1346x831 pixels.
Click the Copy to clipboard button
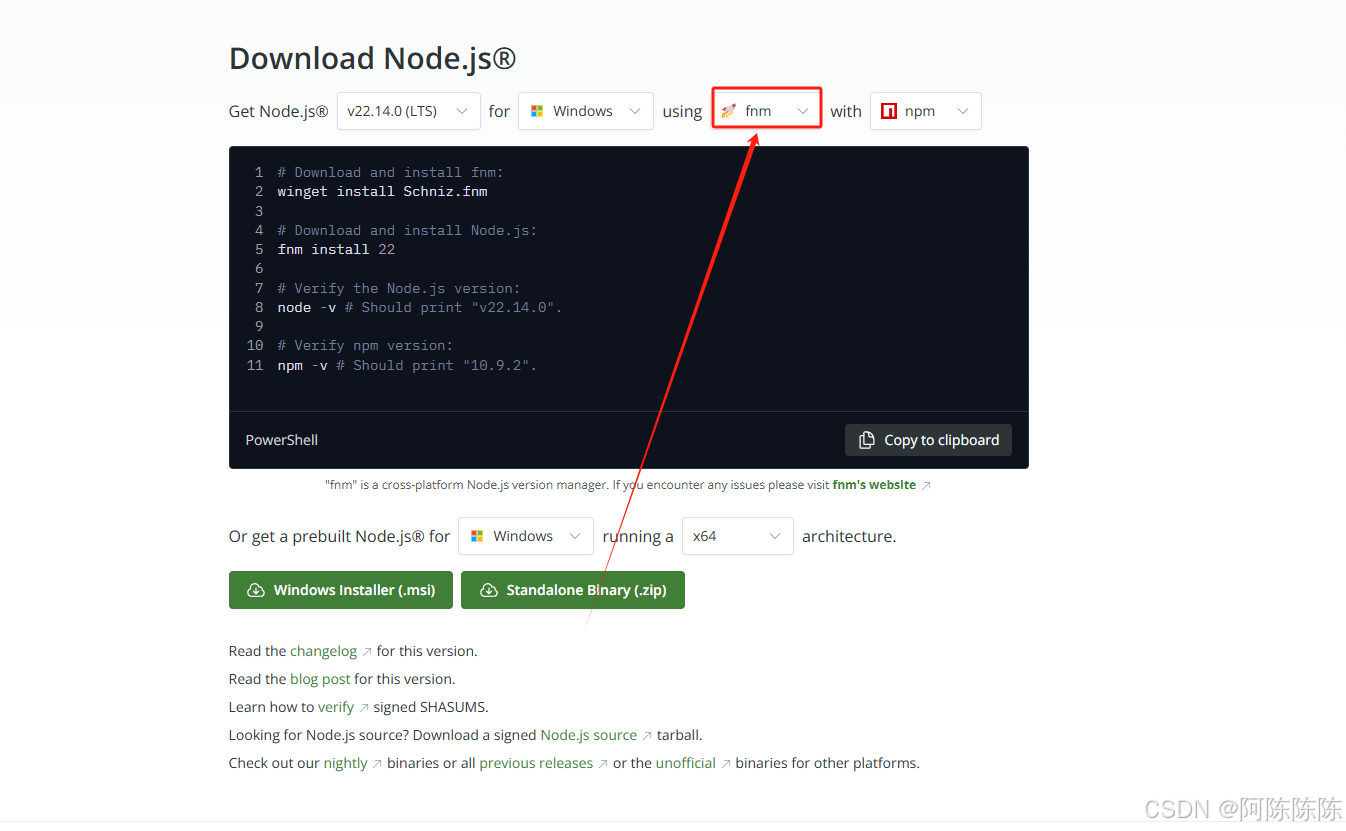click(928, 440)
